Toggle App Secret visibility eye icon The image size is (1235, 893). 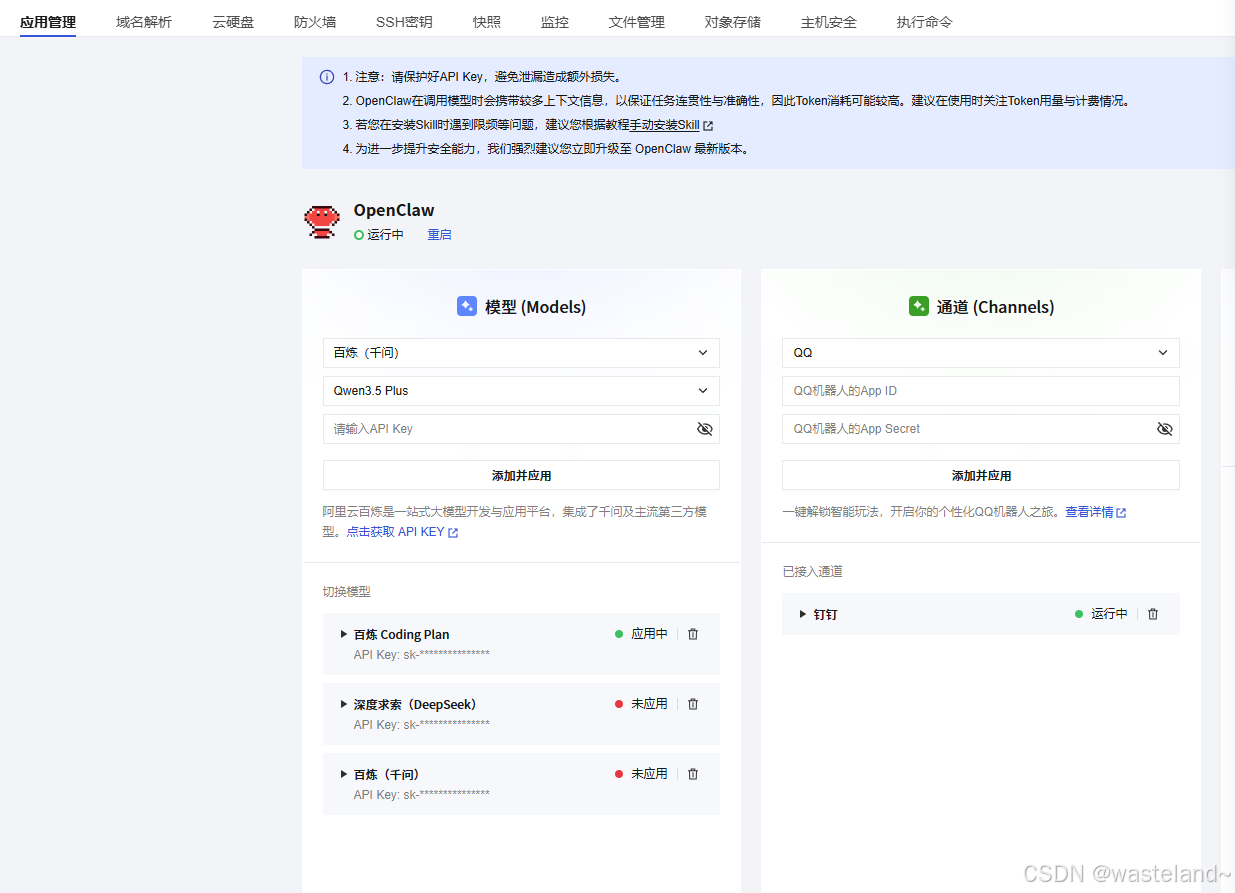coord(1165,429)
